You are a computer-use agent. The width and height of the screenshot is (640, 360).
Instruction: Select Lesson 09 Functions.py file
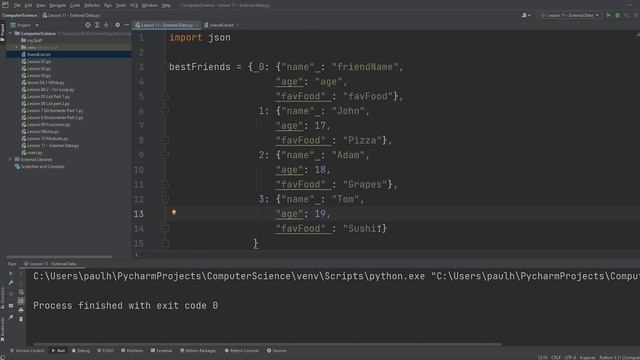pos(46,124)
